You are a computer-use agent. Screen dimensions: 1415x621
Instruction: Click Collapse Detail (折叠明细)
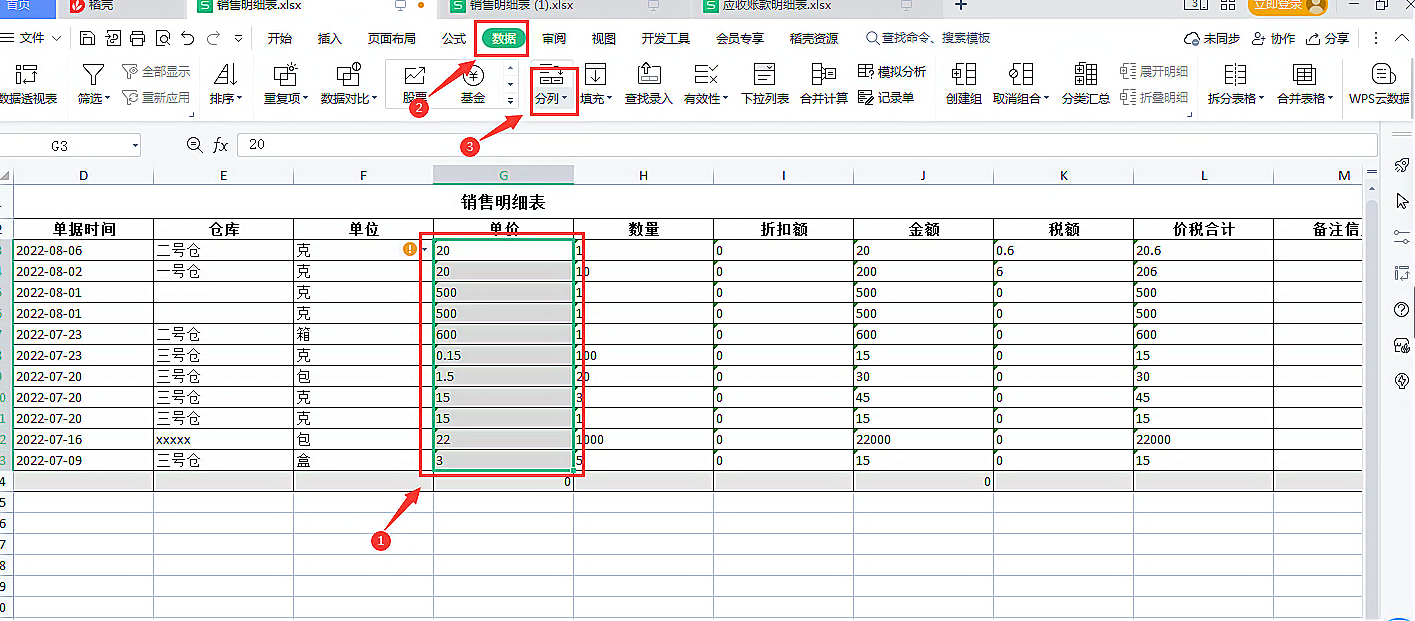1154,98
